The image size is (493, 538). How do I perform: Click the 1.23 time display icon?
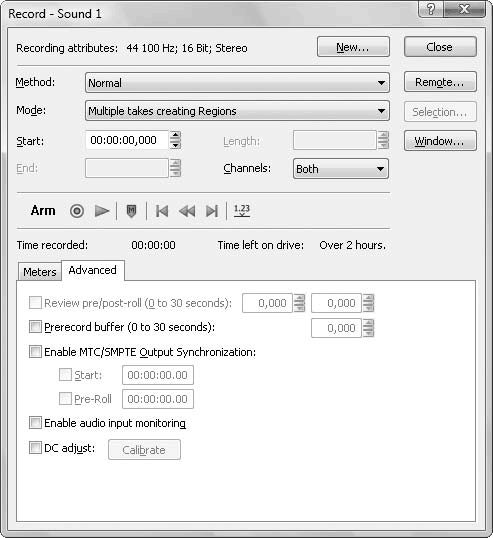[242, 210]
